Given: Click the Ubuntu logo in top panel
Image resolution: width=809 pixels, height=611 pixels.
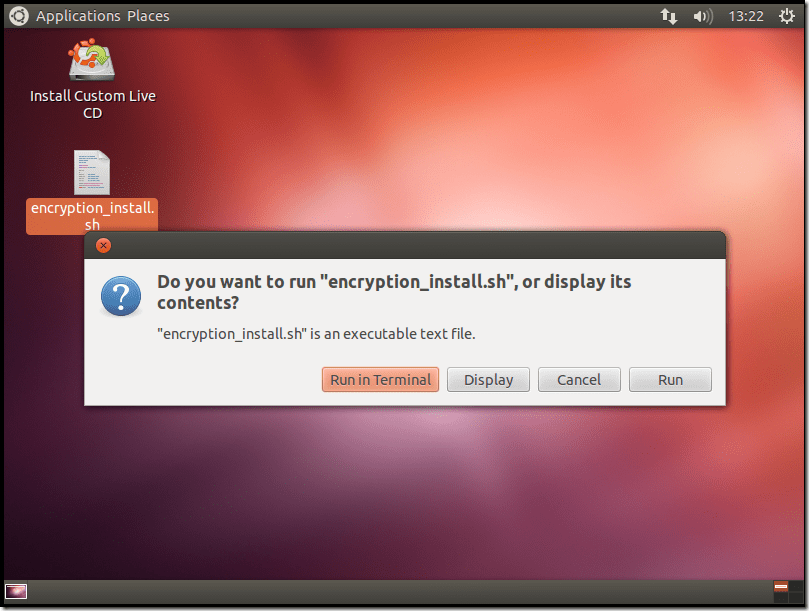Looking at the screenshot, I should tap(18, 16).
